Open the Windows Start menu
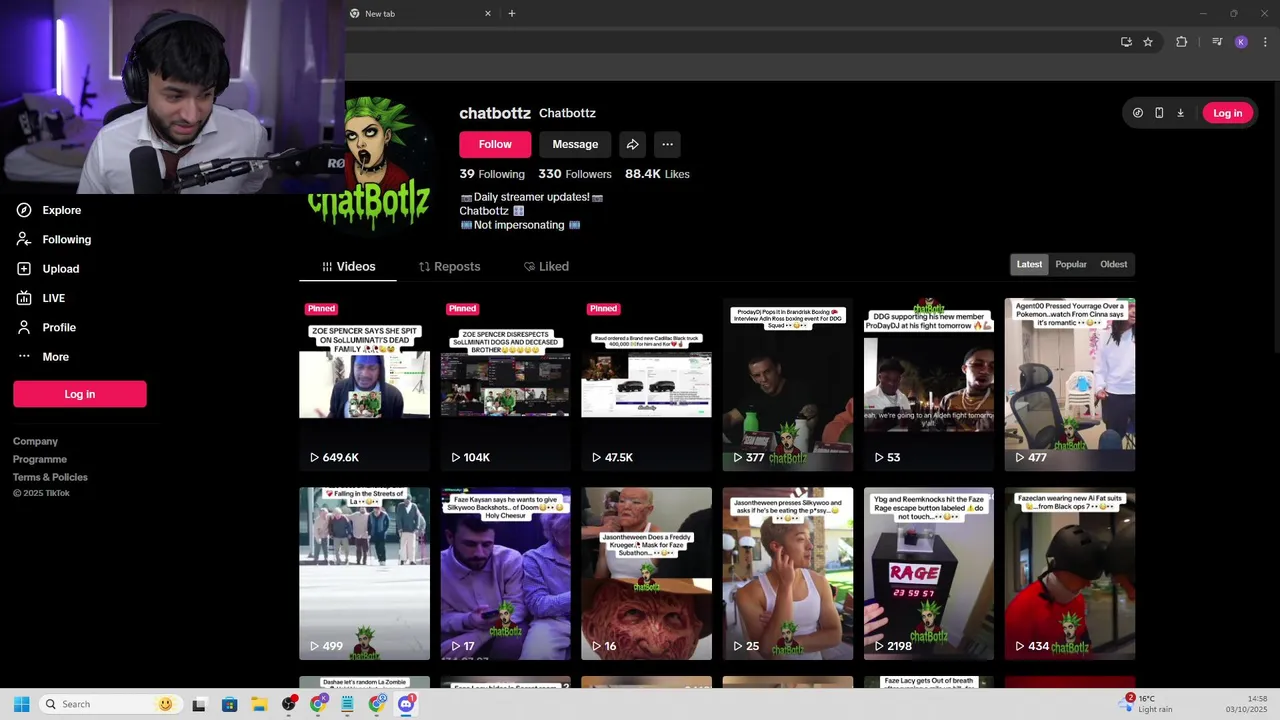Screen dimensions: 1280x720 tap(21, 704)
